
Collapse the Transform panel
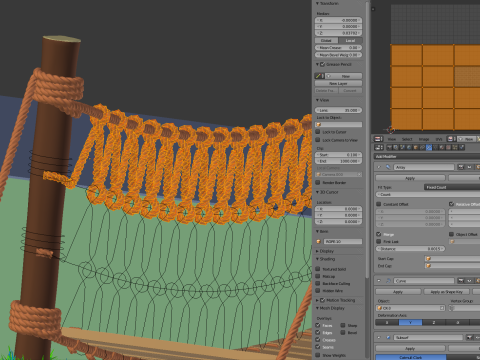(x=317, y=3)
